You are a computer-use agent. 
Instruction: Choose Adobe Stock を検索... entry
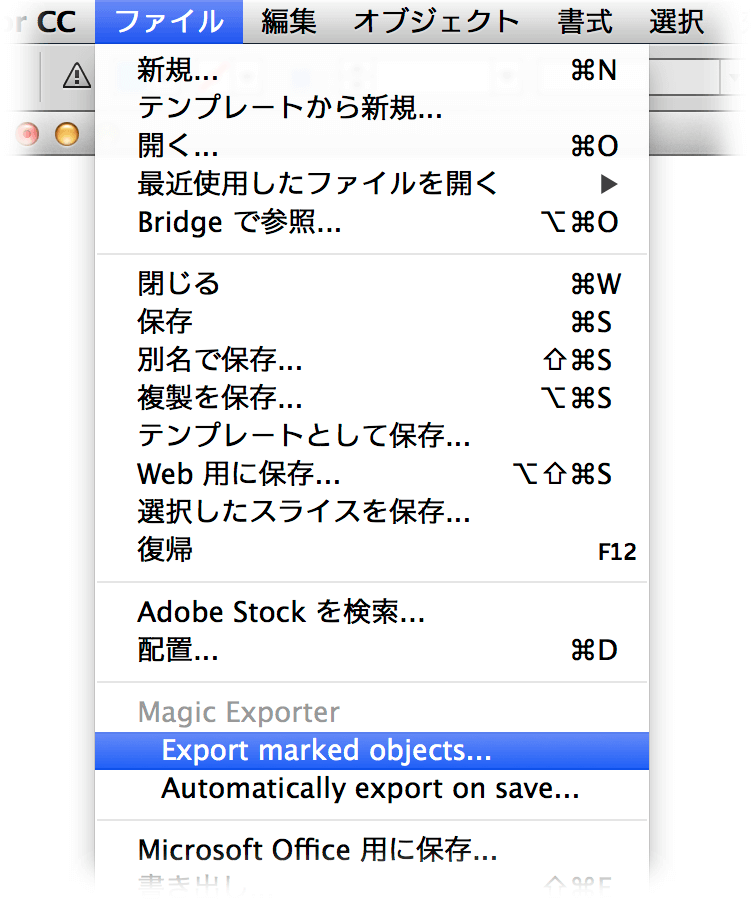[281, 612]
